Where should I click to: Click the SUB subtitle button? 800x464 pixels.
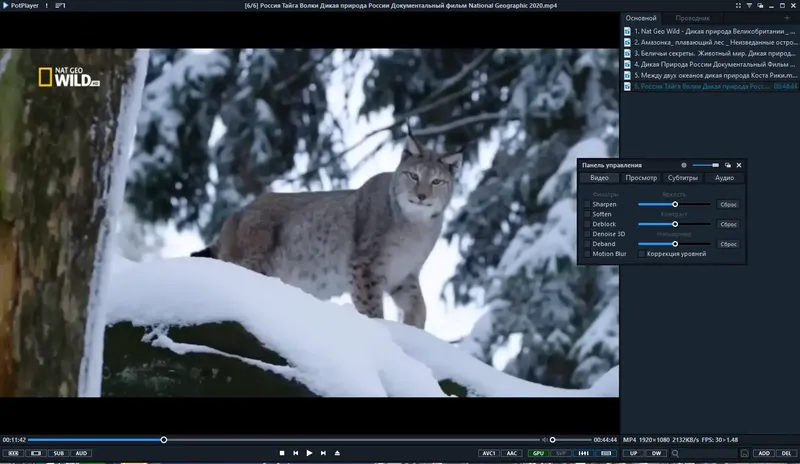click(59, 453)
